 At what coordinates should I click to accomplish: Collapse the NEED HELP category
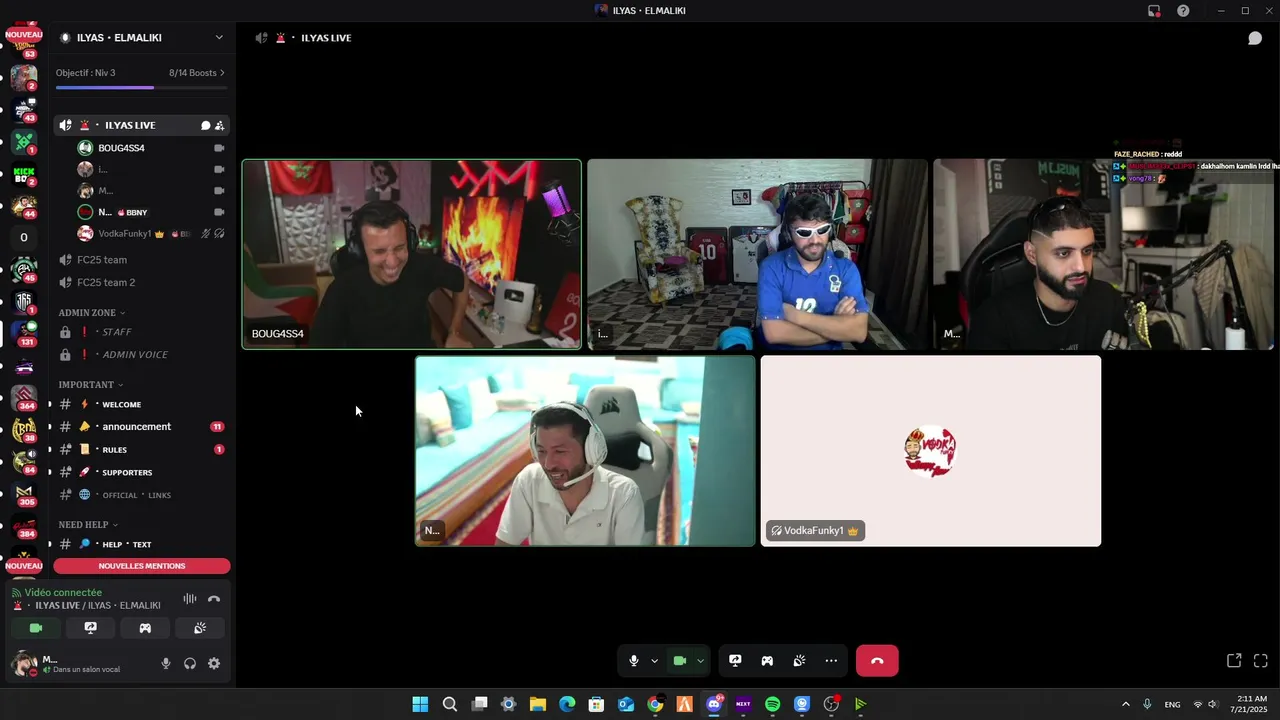click(x=88, y=525)
